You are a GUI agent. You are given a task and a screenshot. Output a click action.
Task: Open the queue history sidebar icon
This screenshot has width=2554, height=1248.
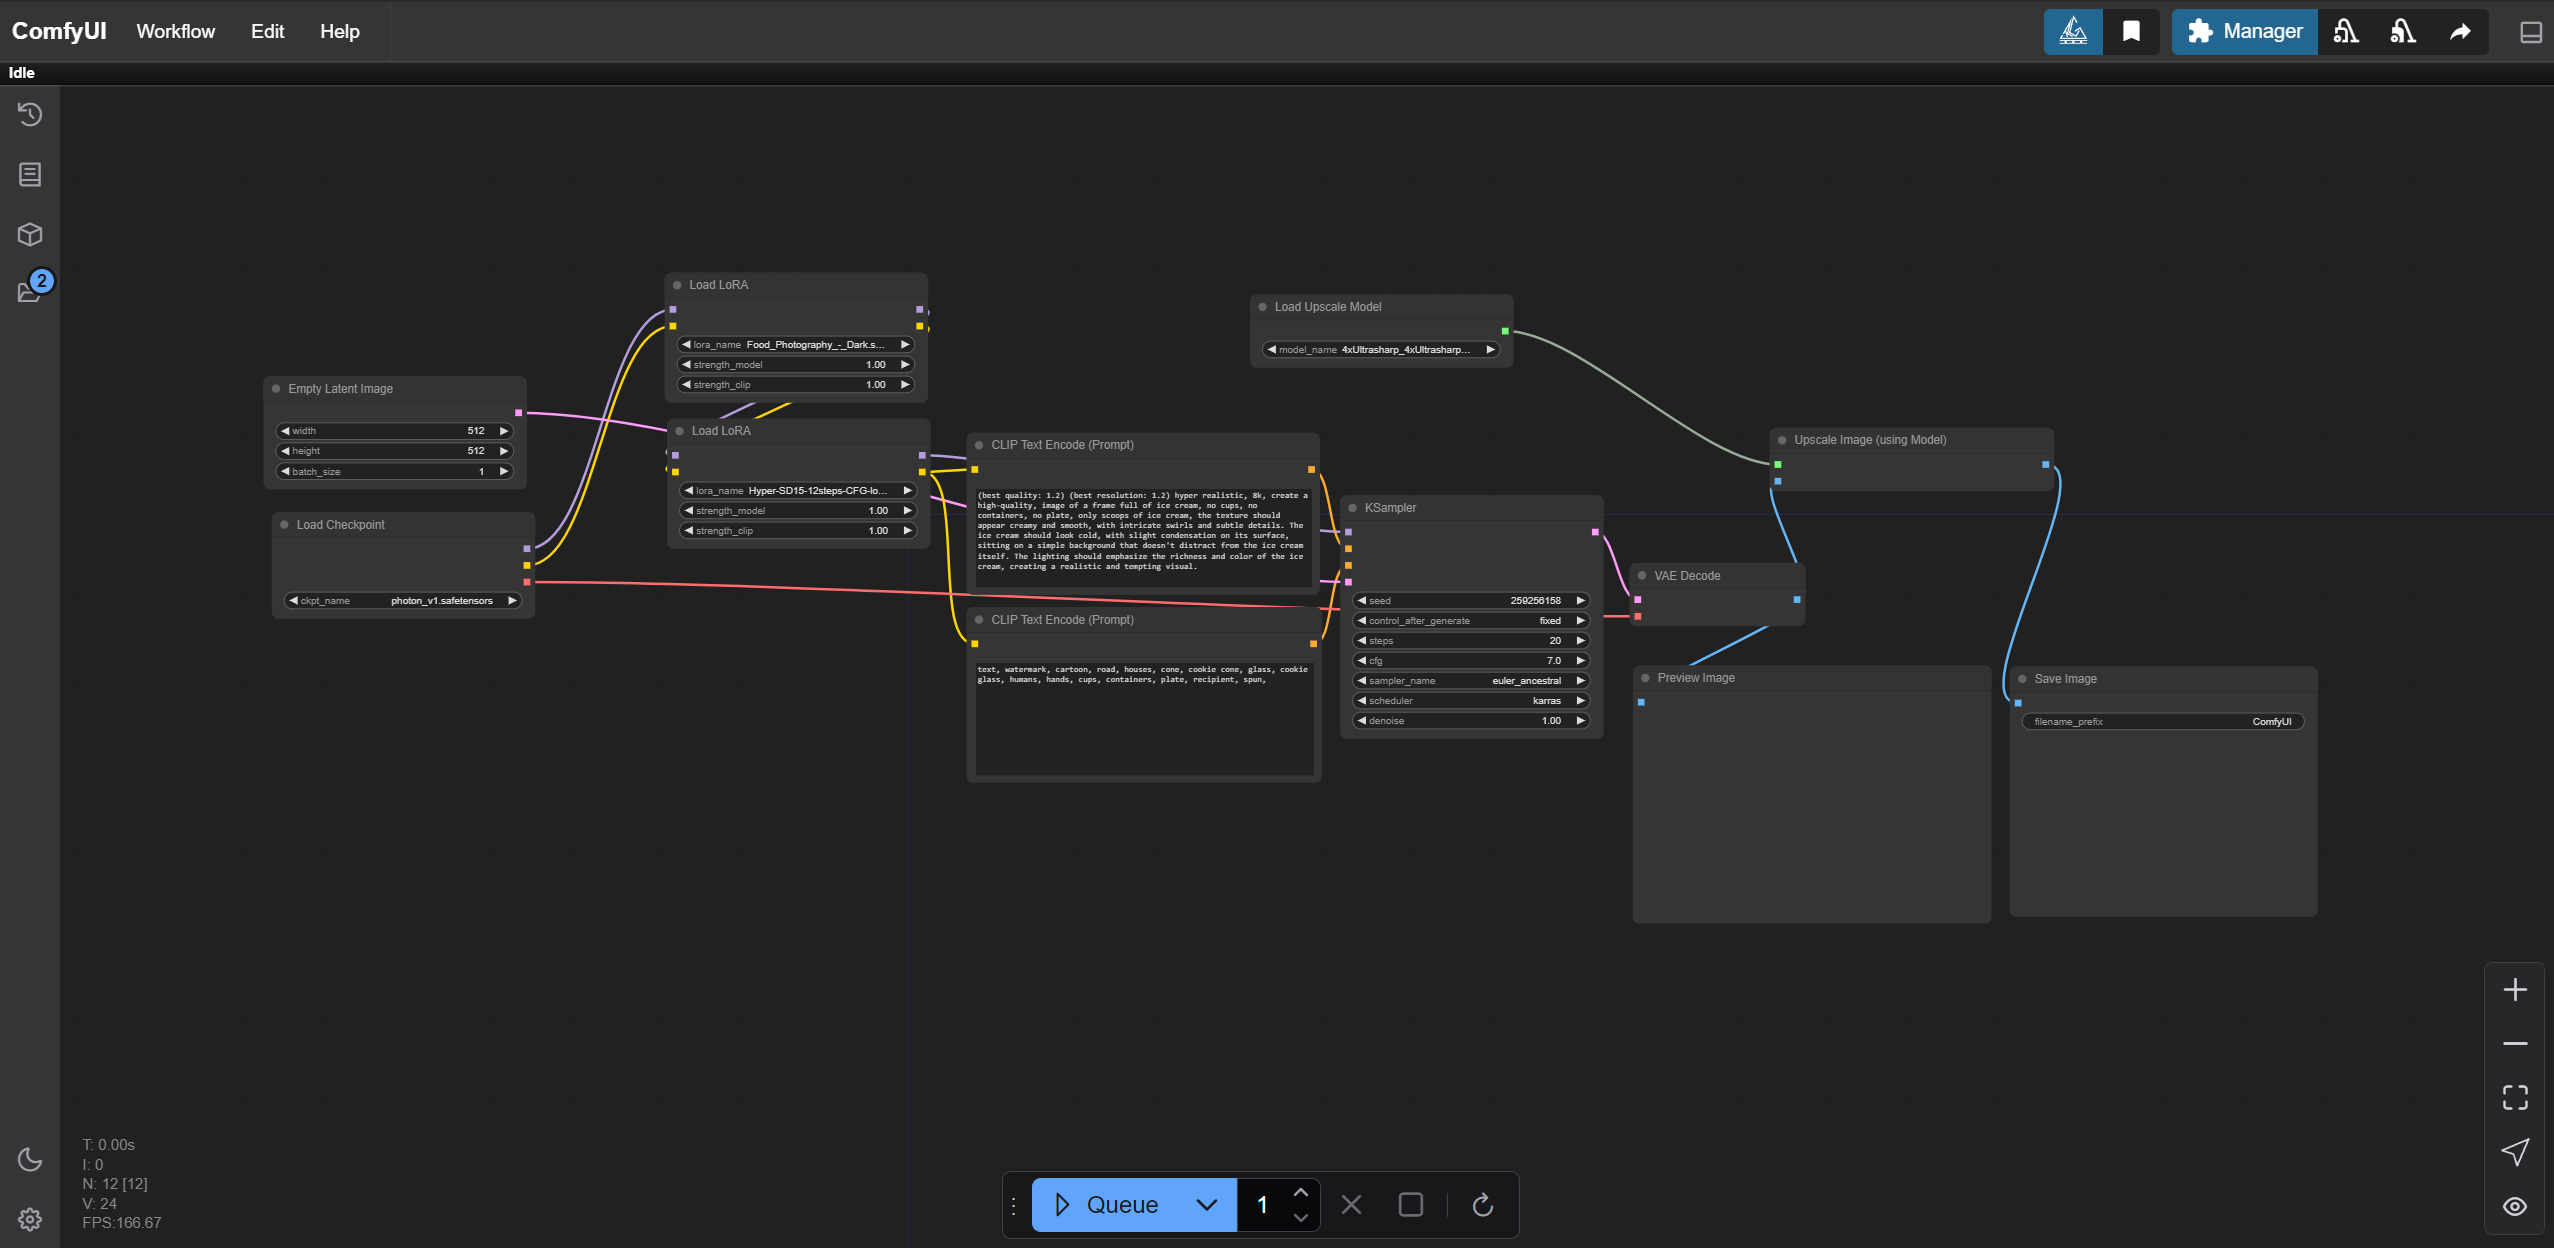(30, 114)
